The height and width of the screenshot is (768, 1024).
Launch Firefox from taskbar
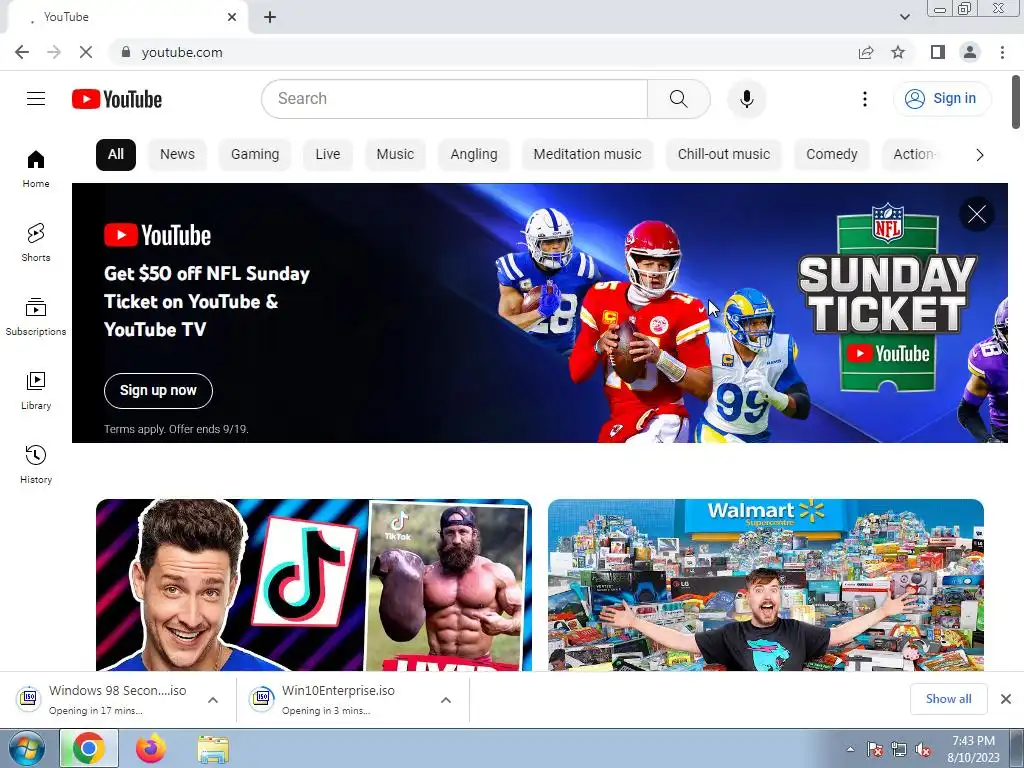click(x=151, y=748)
